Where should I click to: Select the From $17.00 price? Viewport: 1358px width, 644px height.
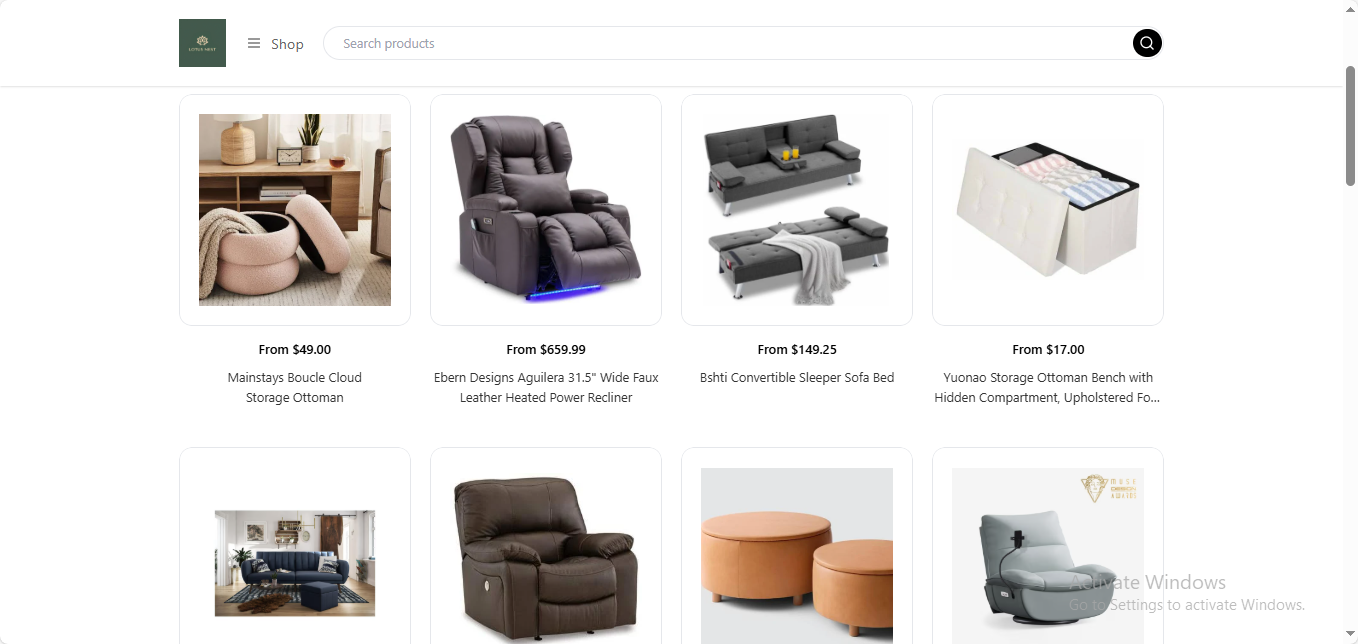pyautogui.click(x=1048, y=349)
